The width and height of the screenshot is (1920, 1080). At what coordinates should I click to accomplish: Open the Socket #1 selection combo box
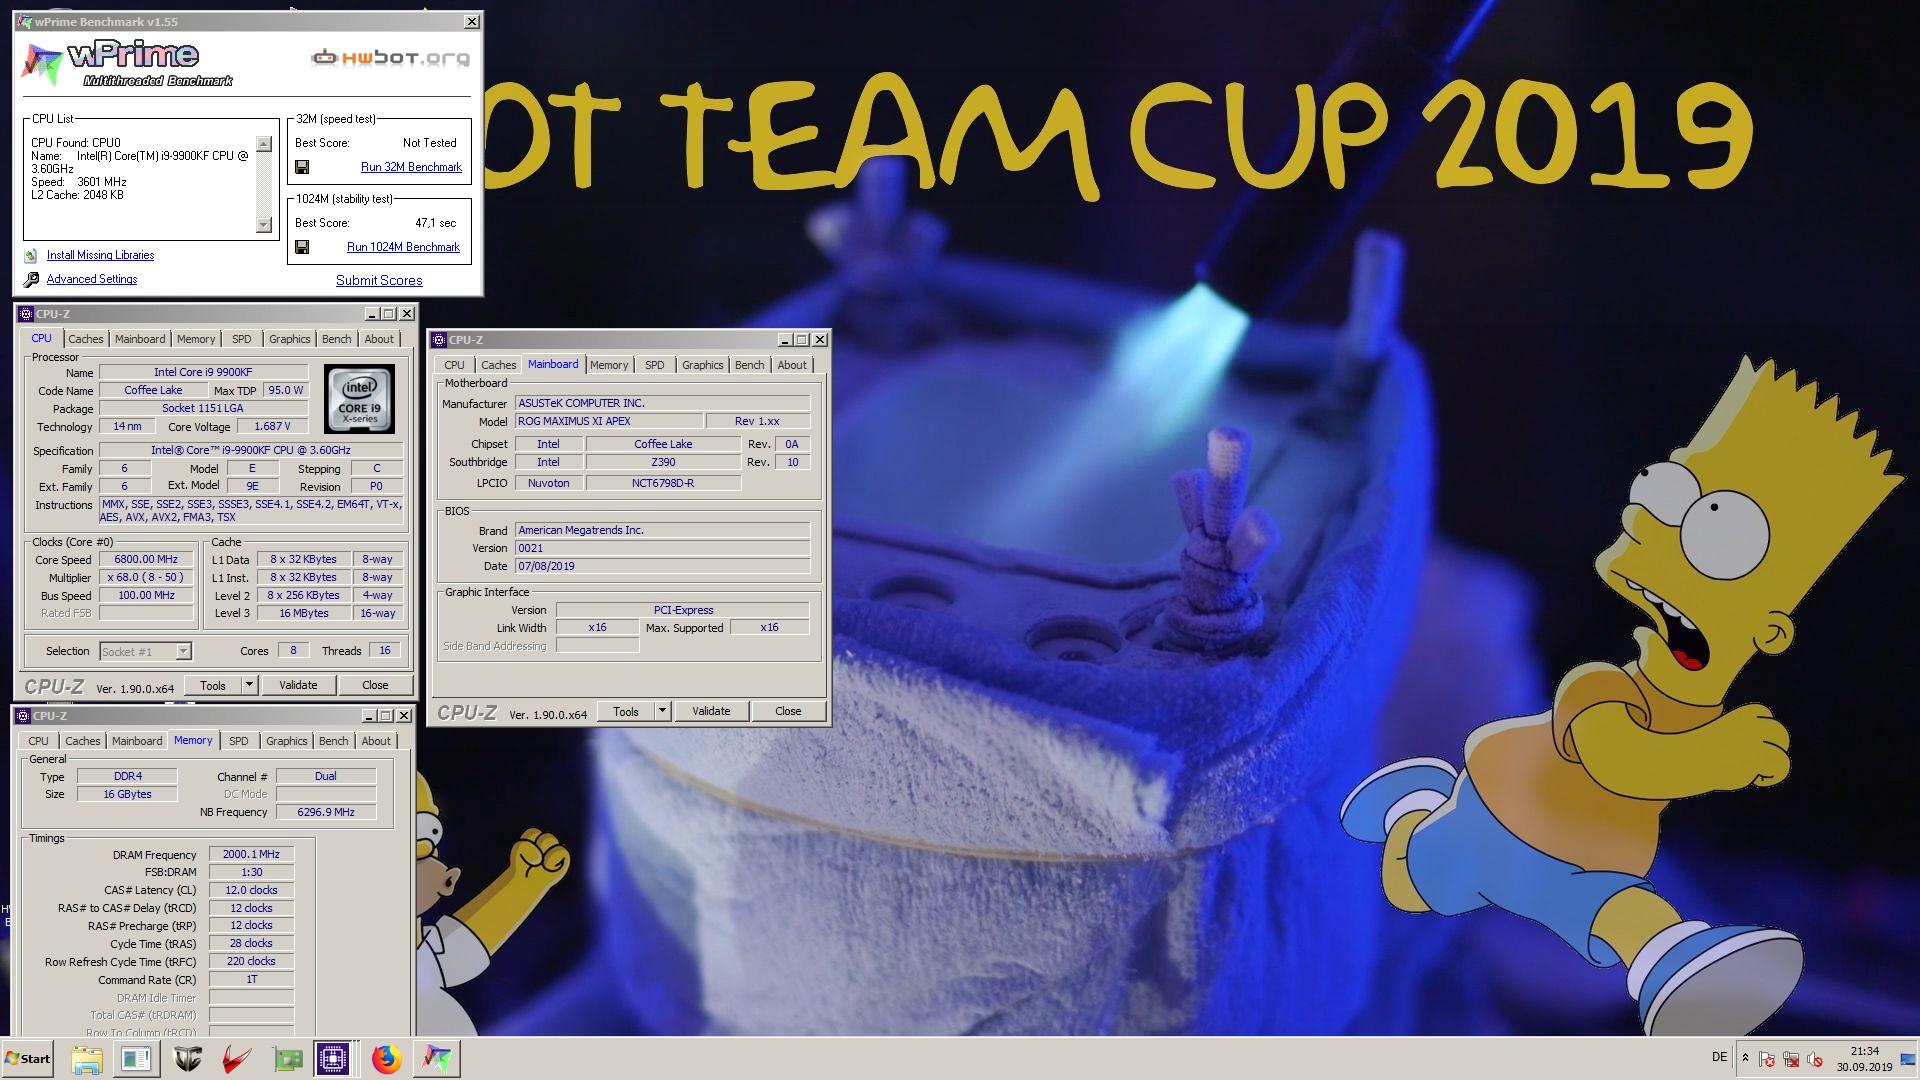tap(146, 652)
